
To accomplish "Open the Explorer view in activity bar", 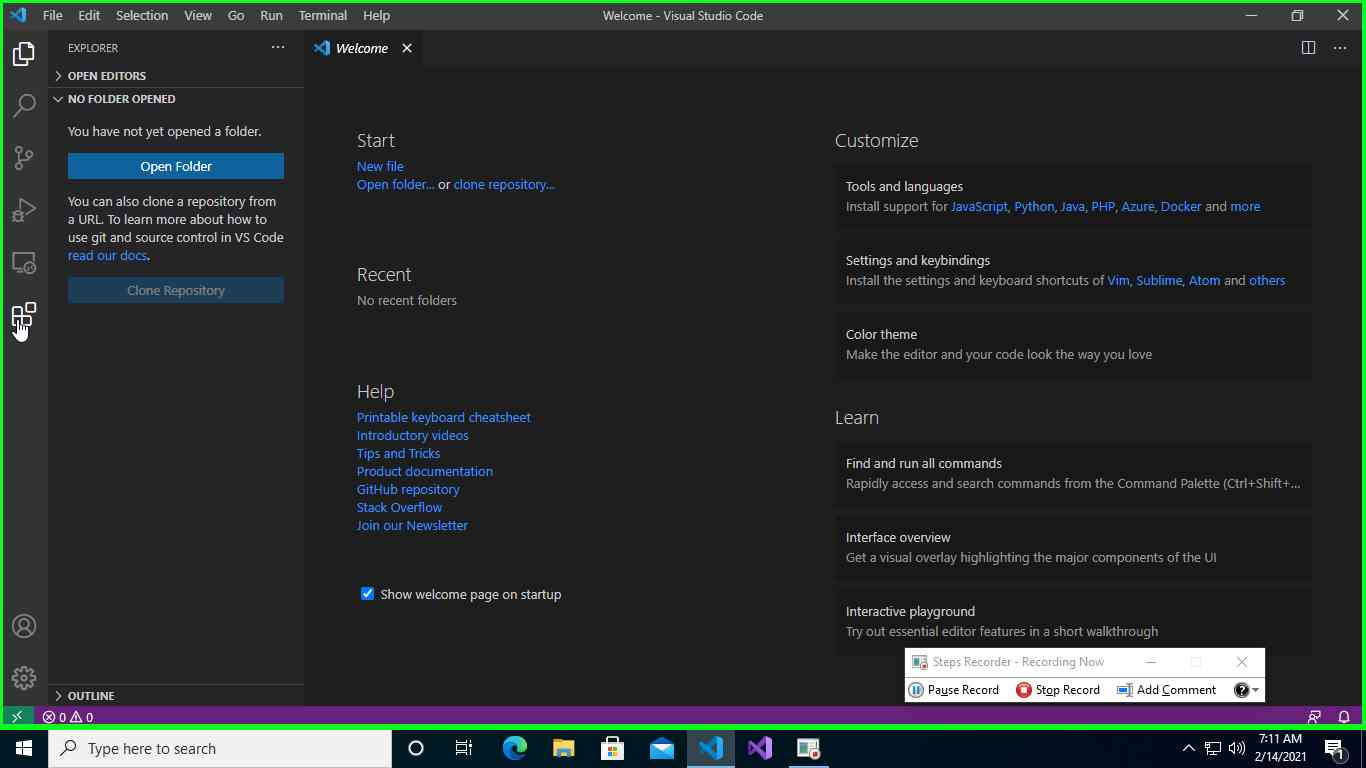I will point(24,53).
